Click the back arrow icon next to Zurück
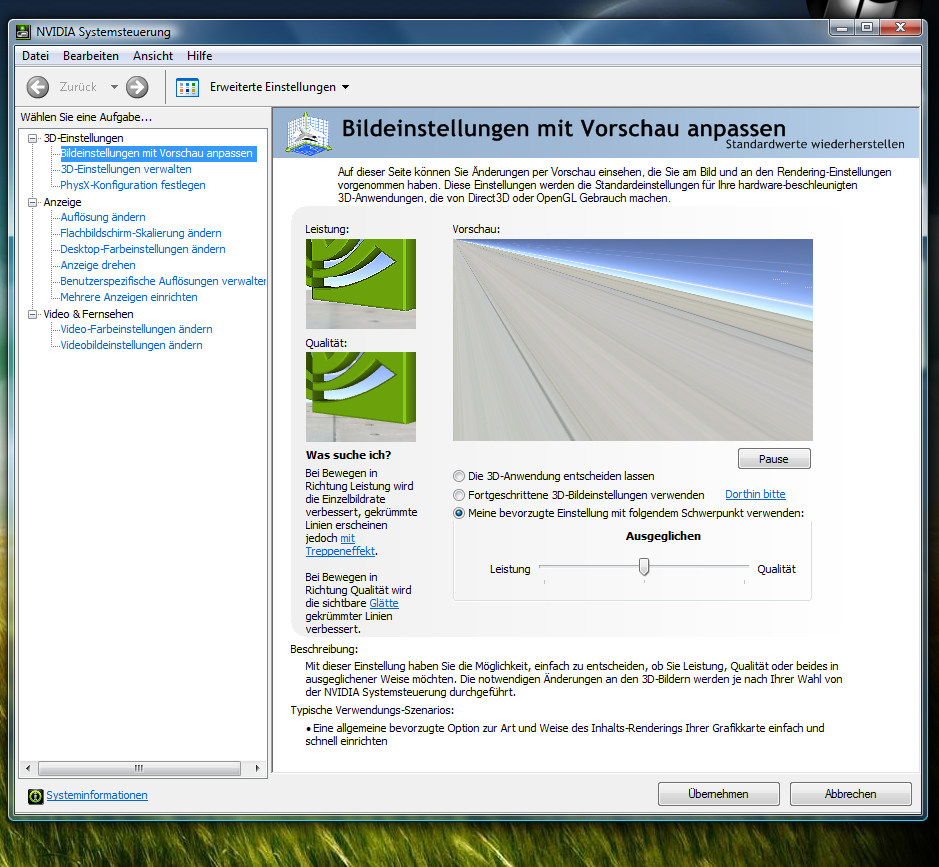The width and height of the screenshot is (939, 867). (38, 87)
